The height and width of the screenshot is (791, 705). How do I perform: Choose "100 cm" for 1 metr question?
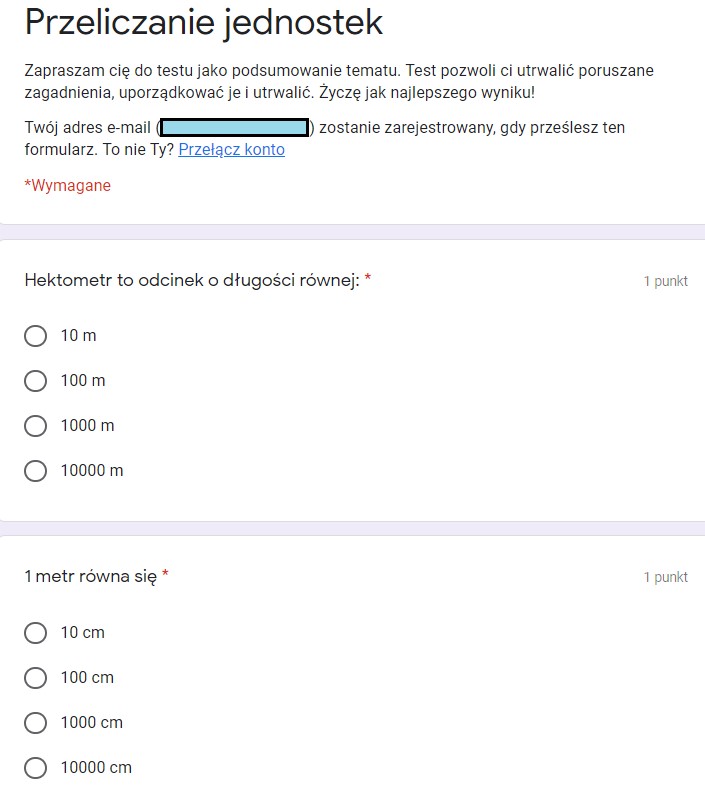[35, 677]
